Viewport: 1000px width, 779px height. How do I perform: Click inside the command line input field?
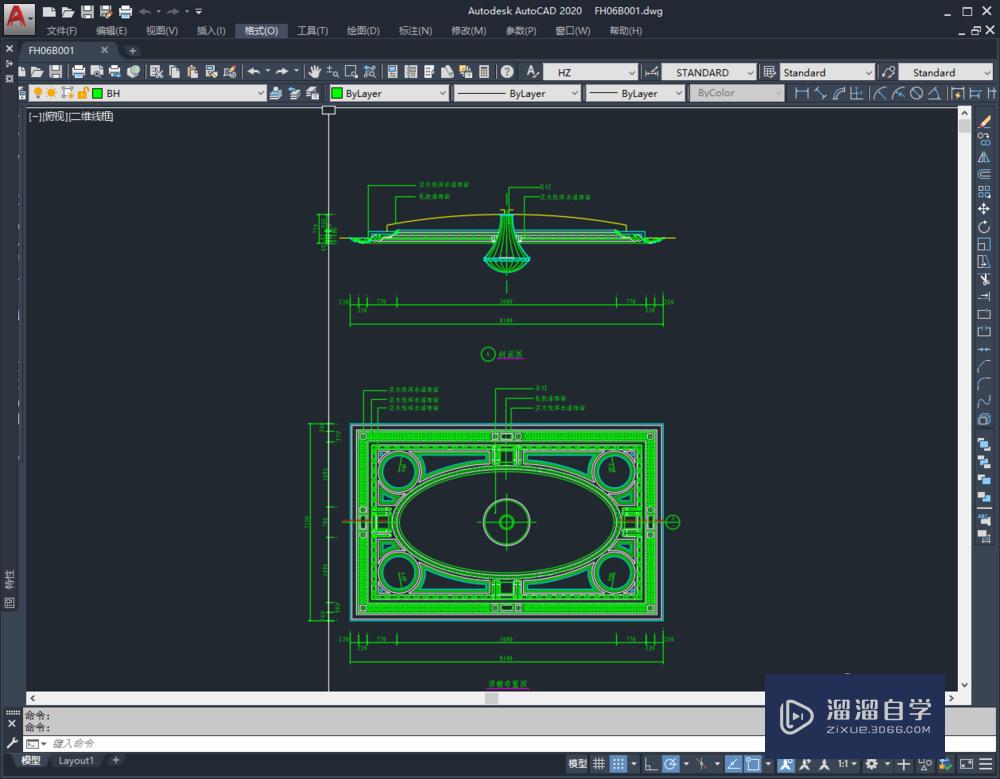200,743
